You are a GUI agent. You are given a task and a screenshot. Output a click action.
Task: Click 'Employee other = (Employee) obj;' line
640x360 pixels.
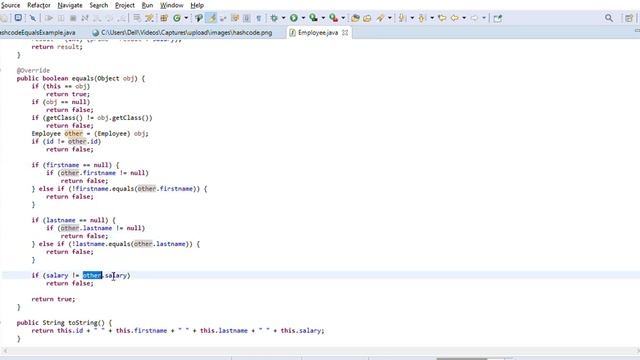tap(90, 133)
